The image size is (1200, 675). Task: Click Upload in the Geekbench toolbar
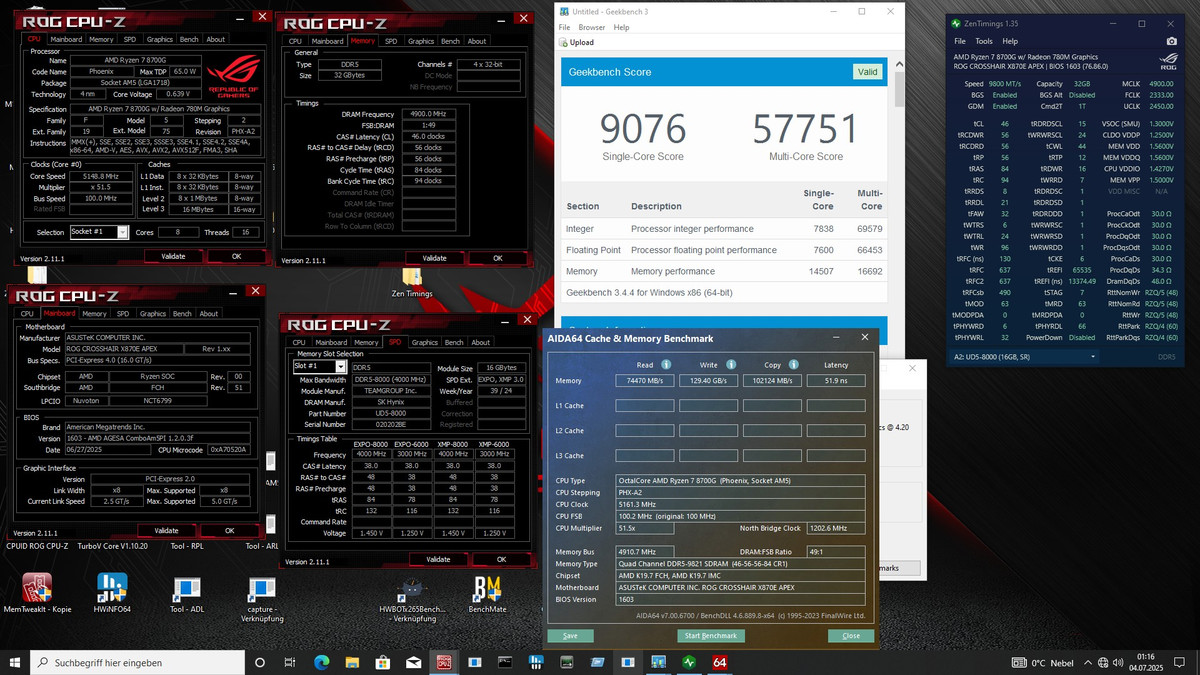(577, 42)
